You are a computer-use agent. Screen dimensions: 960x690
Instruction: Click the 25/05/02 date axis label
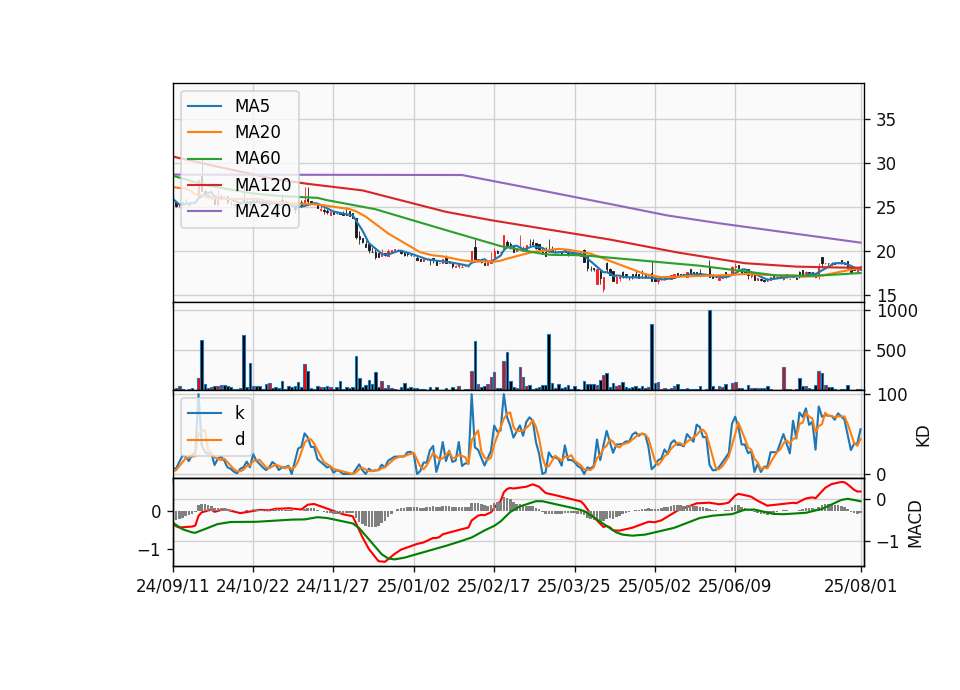[654, 586]
